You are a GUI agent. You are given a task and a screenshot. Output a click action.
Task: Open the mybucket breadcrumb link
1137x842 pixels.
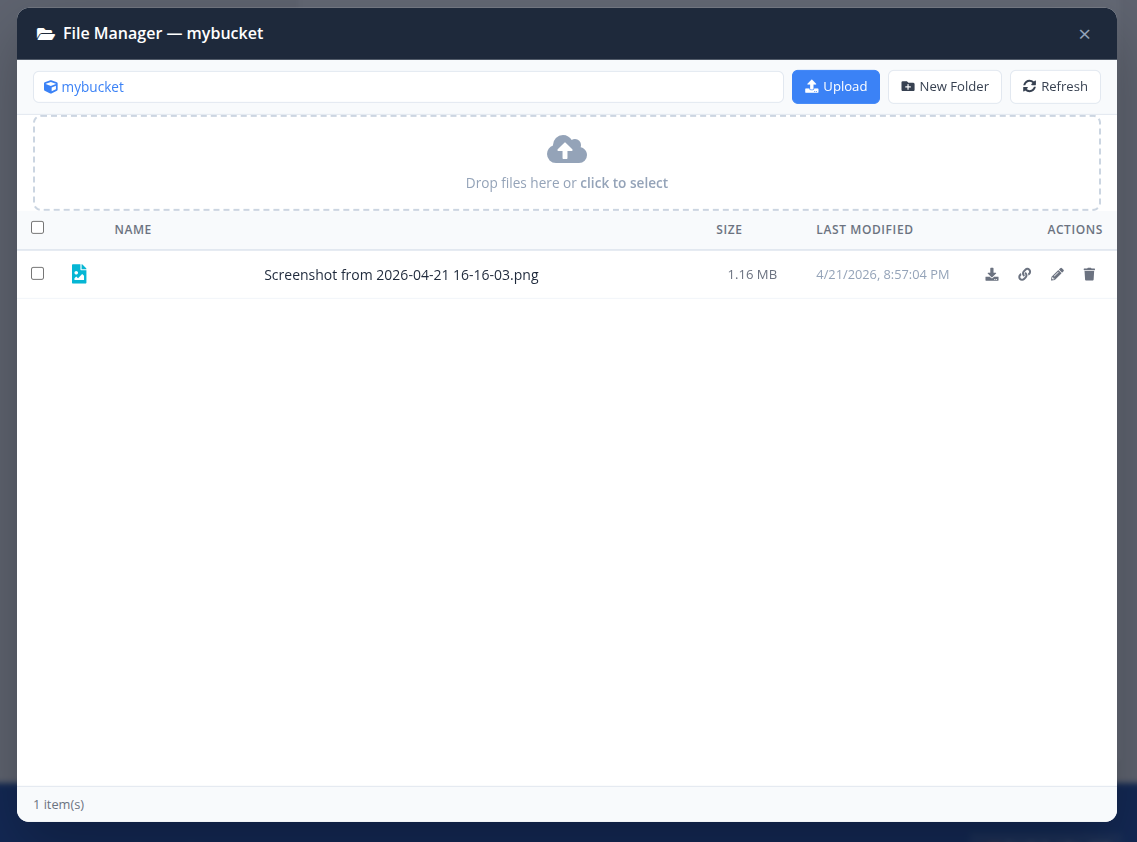pos(91,87)
